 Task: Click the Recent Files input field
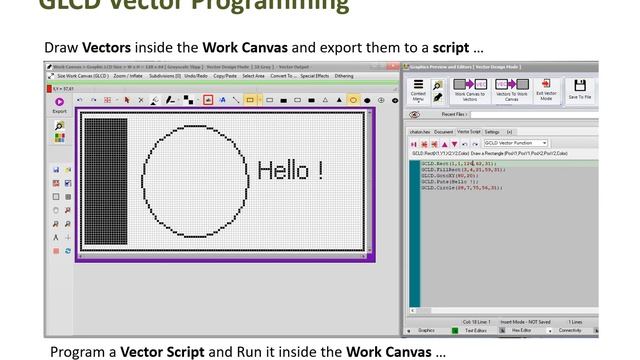[x=534, y=115]
